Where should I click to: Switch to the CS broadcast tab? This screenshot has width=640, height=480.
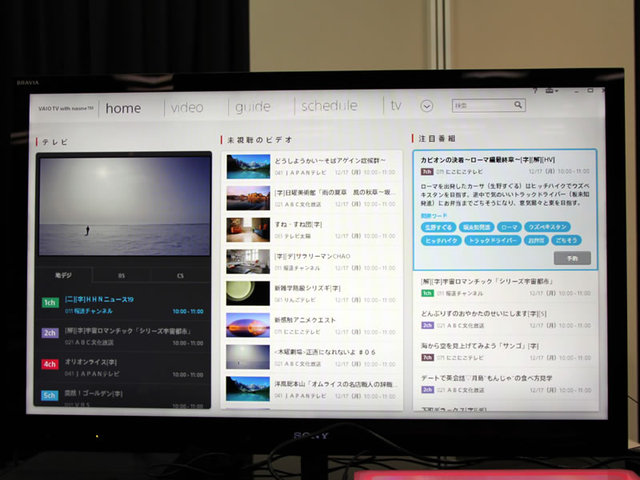(180, 273)
